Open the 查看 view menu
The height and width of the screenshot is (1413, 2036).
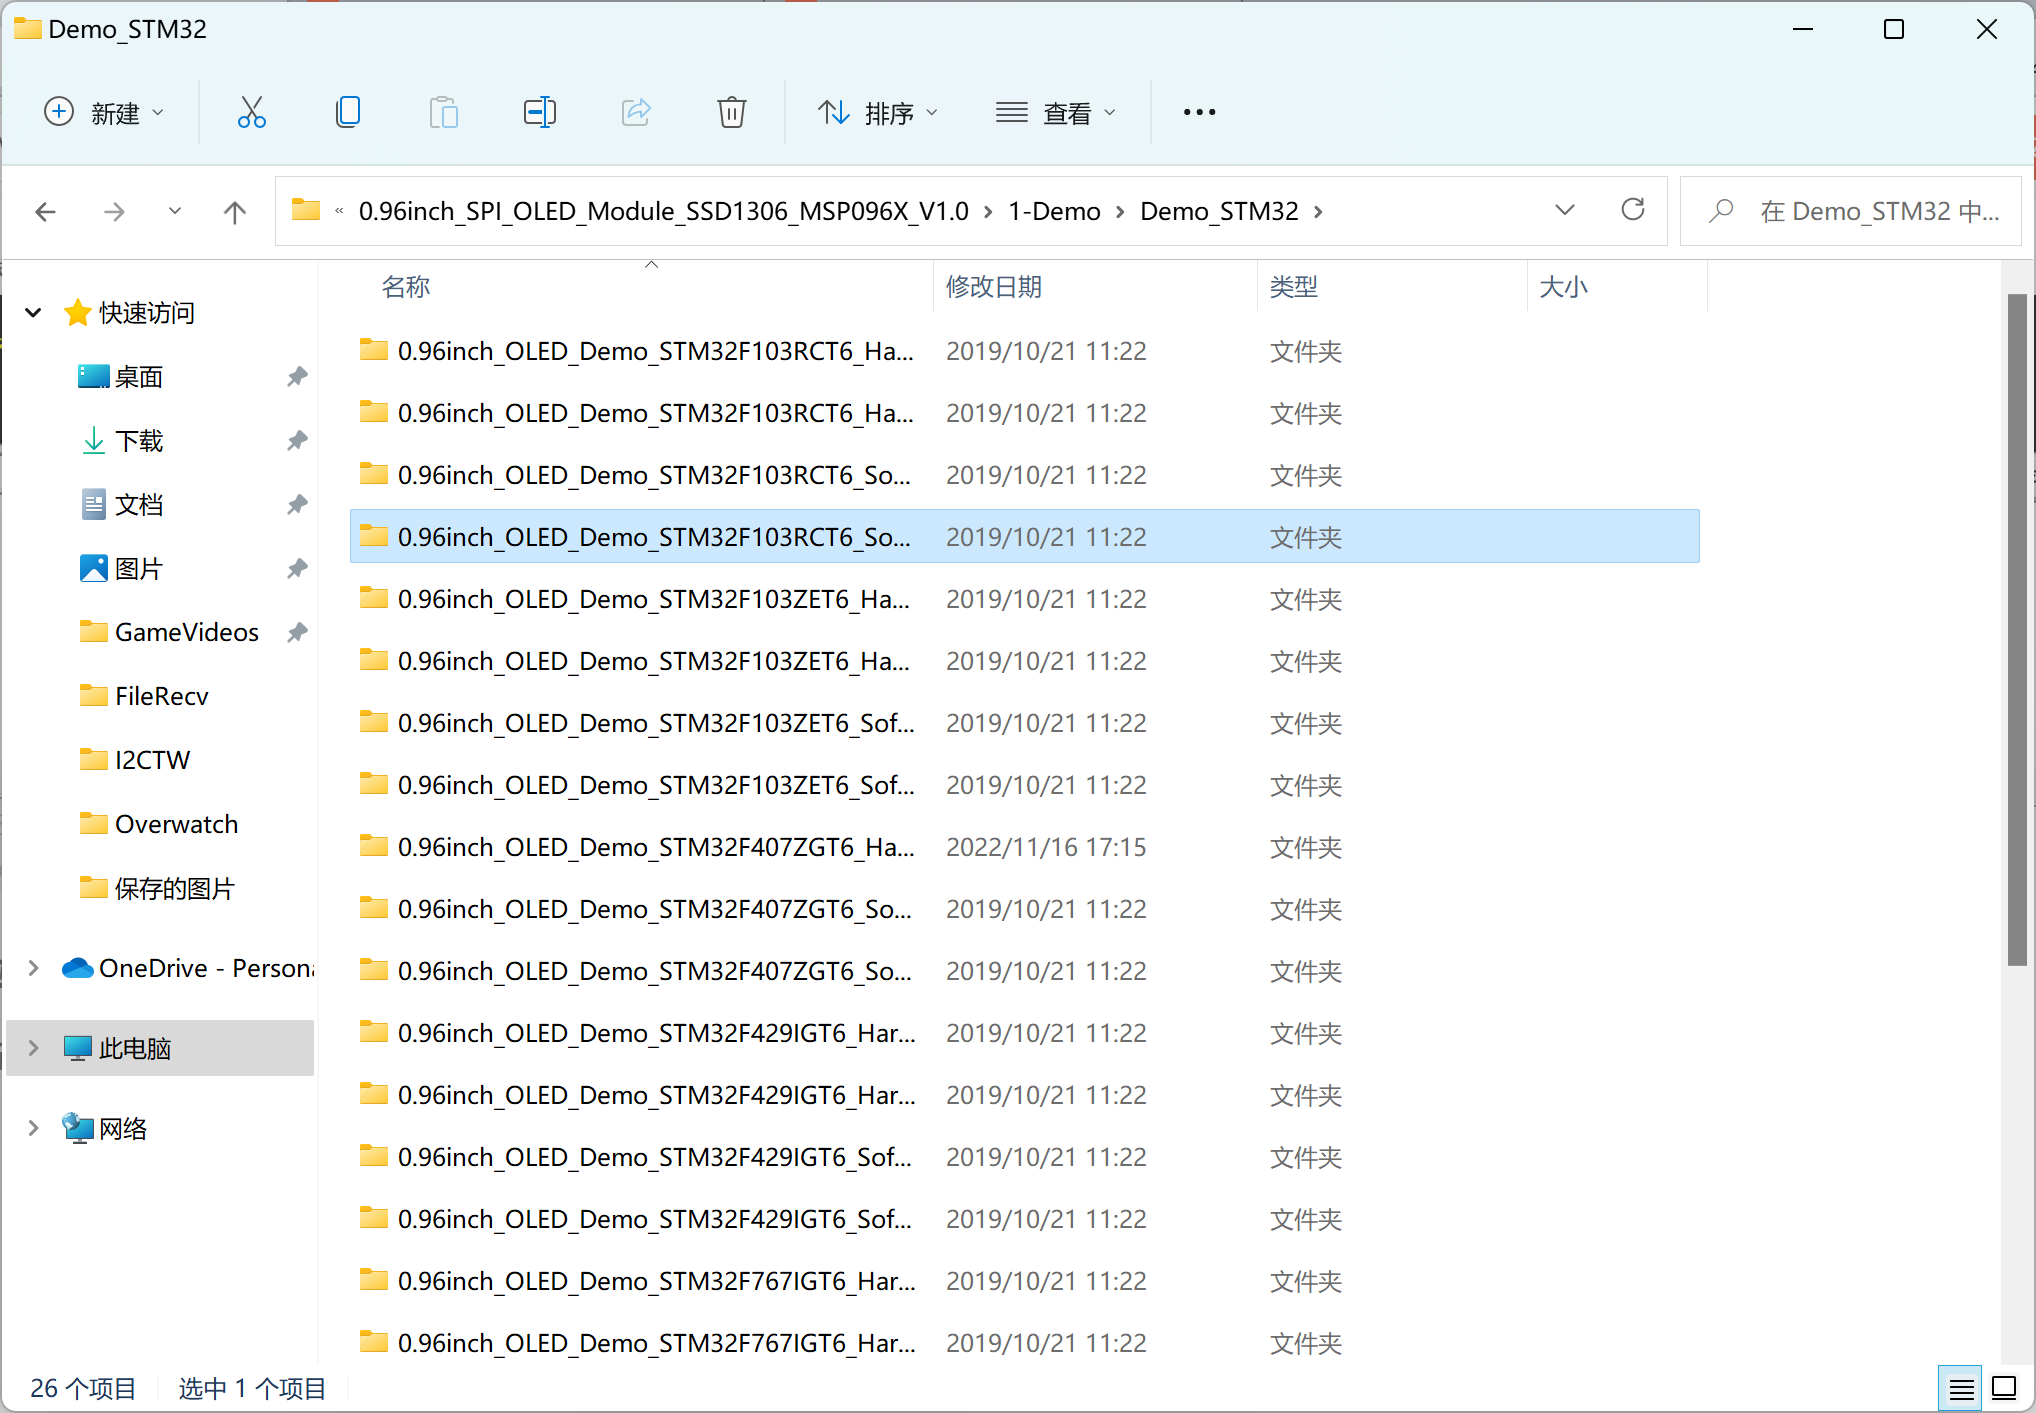point(1055,112)
